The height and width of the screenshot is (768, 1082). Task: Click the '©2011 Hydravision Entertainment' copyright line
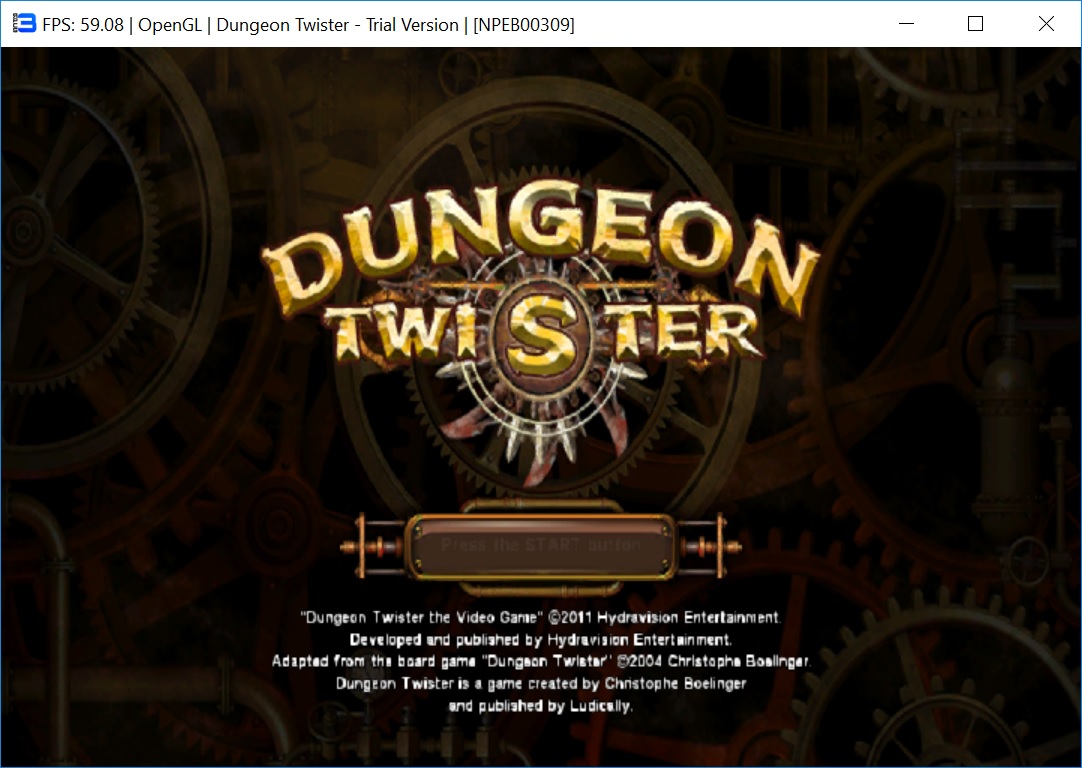(540, 618)
